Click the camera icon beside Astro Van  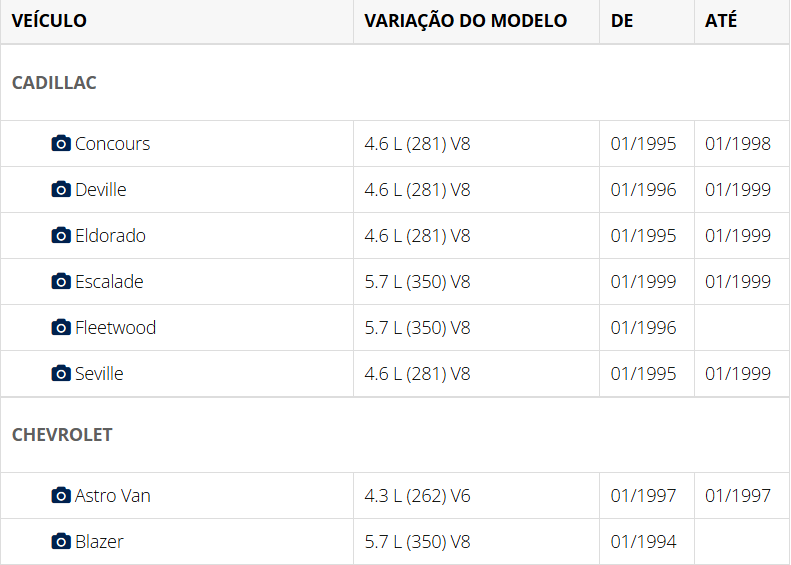pyautogui.click(x=61, y=496)
